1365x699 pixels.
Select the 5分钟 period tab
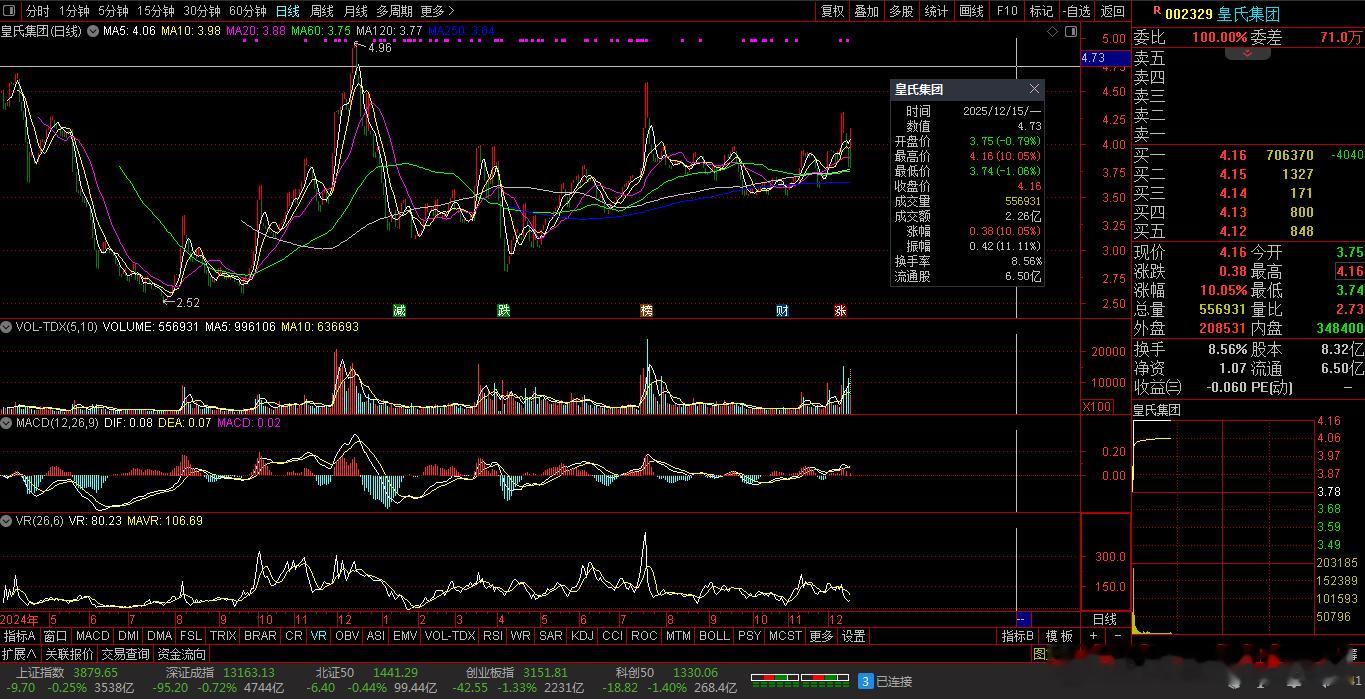[x=113, y=11]
